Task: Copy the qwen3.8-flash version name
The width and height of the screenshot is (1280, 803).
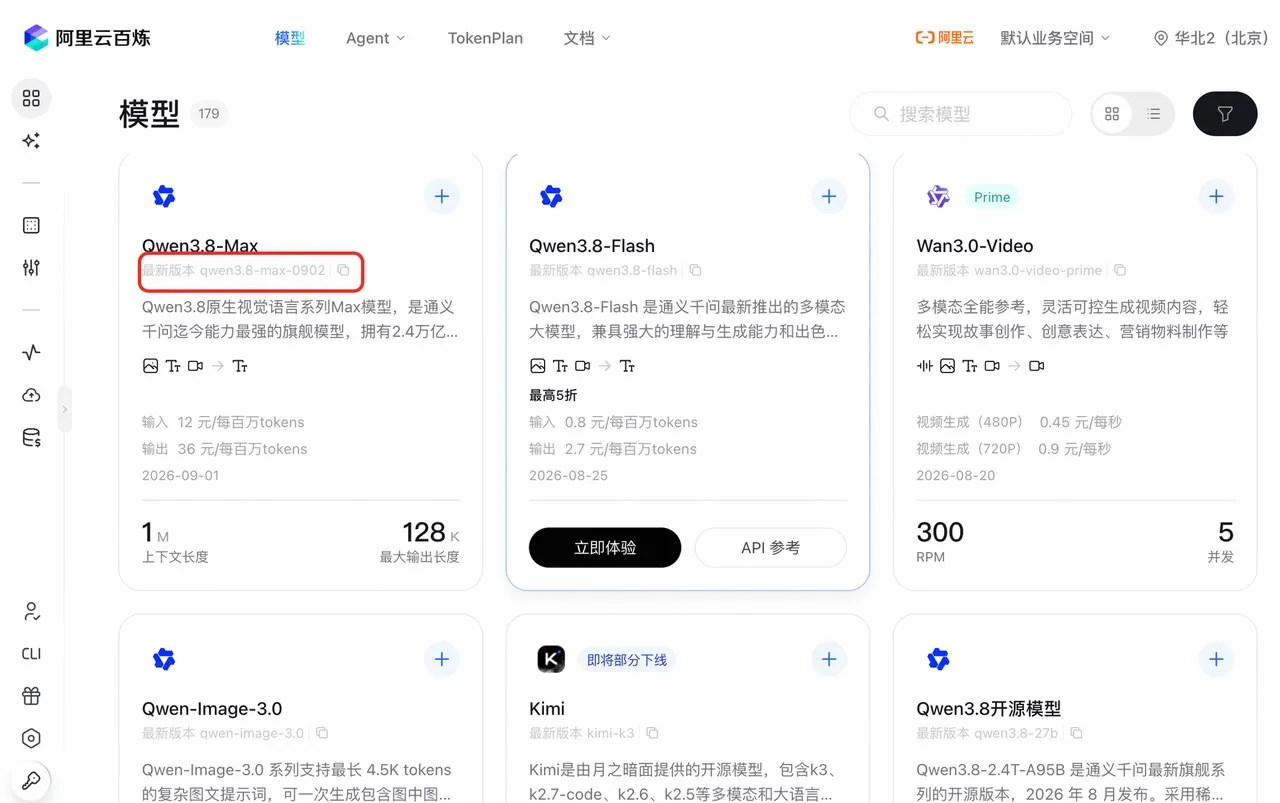Action: [695, 270]
